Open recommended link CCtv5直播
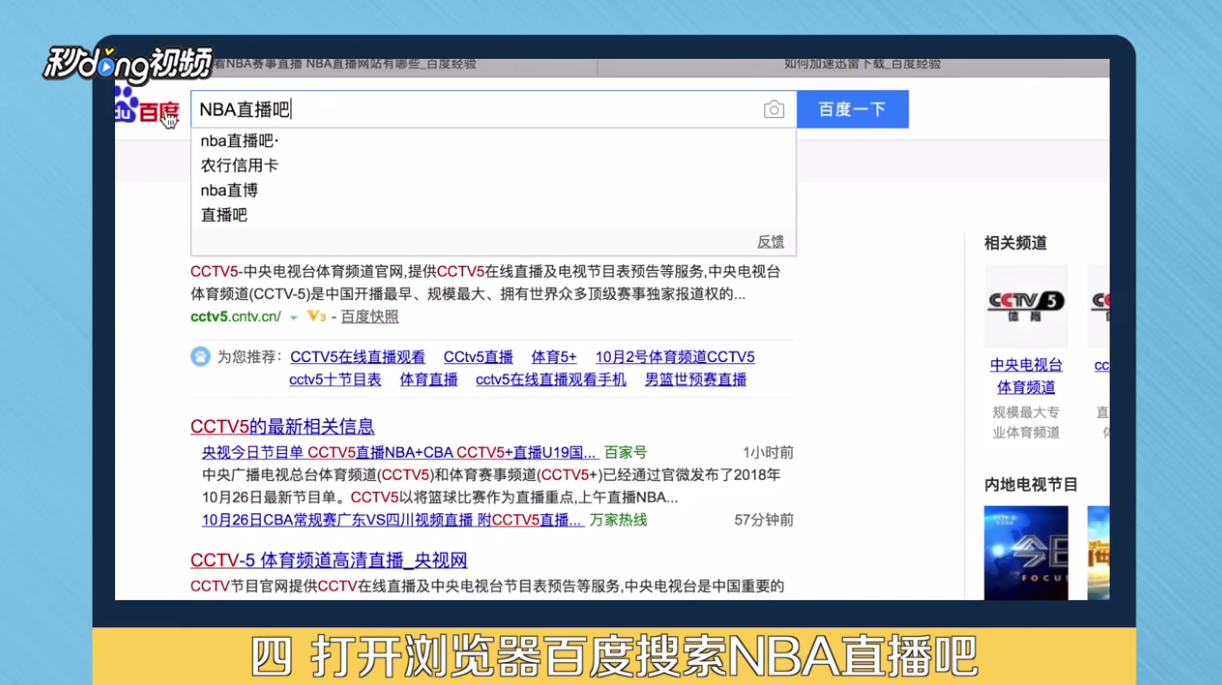 click(x=478, y=357)
